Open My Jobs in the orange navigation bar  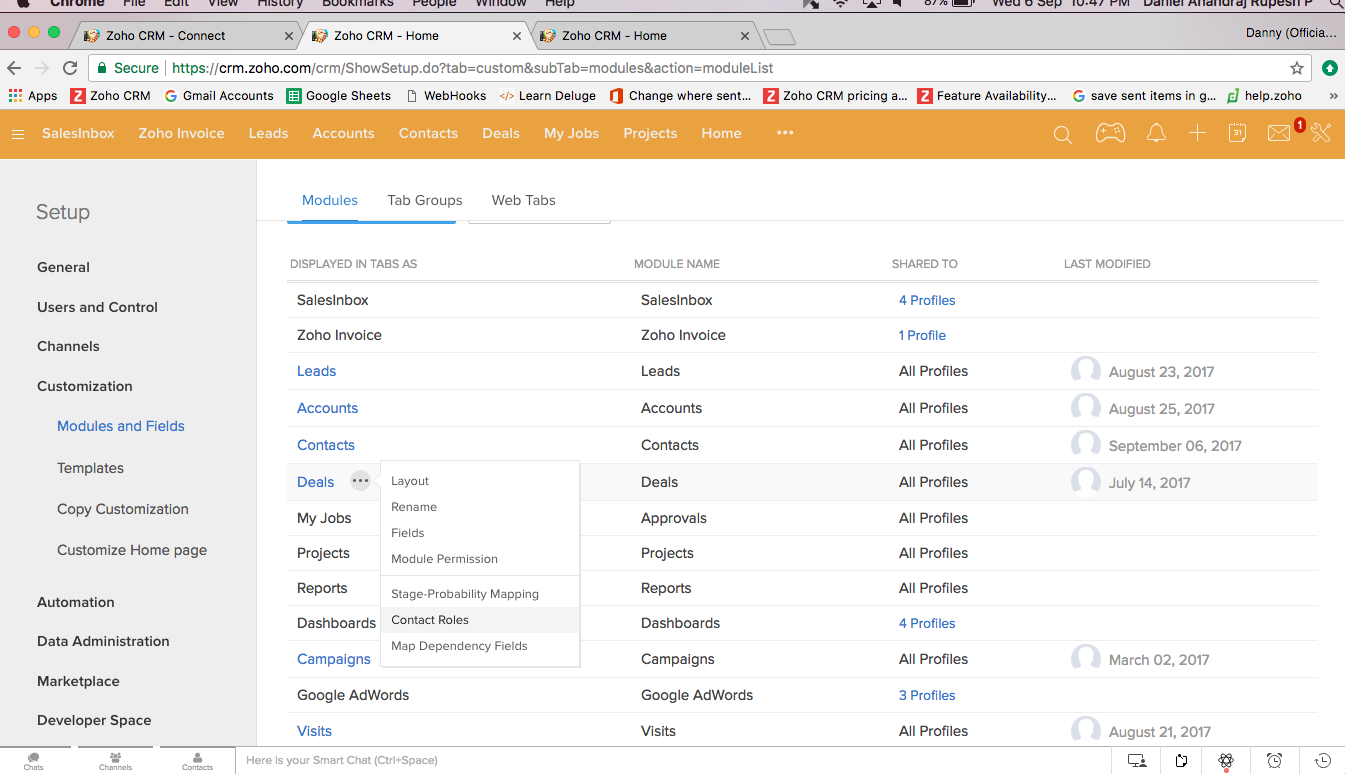571,133
